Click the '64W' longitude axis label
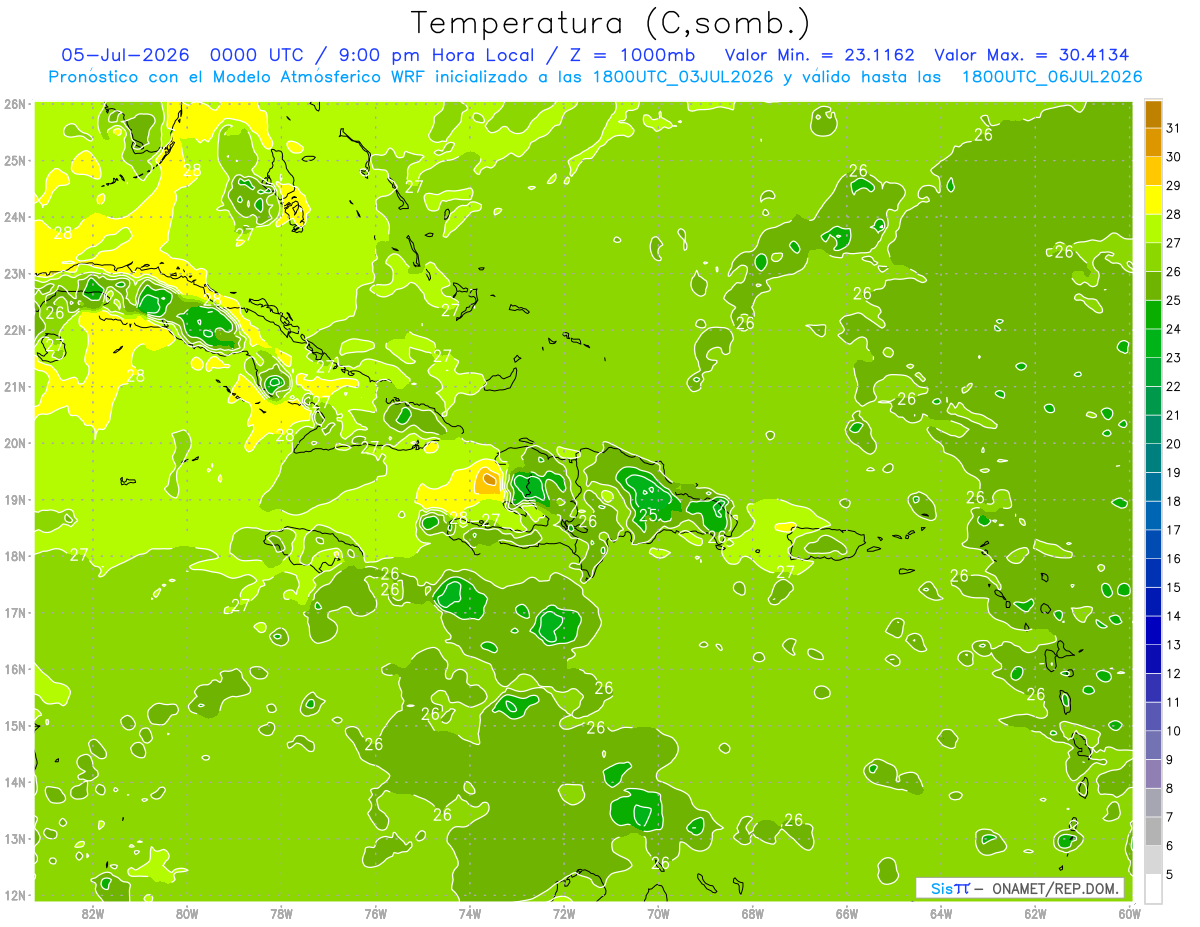The width and height of the screenshot is (1200, 927). (x=941, y=913)
